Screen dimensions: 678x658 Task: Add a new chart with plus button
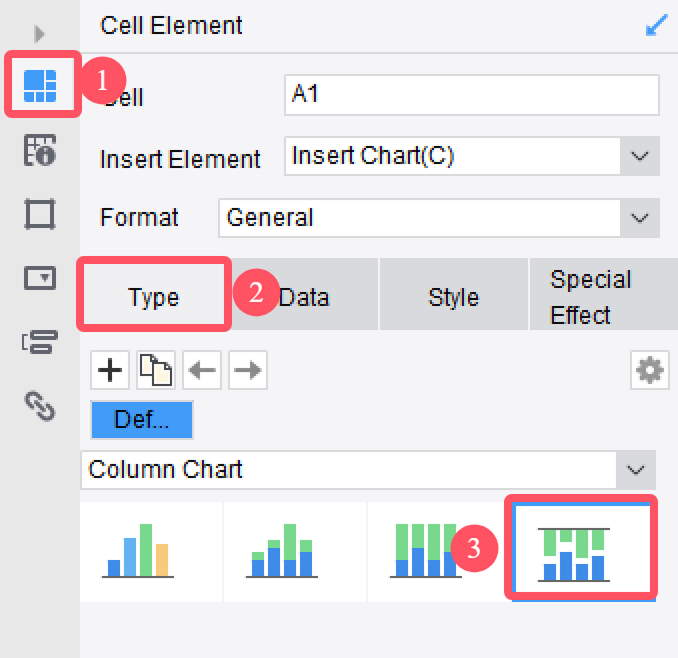click(x=110, y=370)
